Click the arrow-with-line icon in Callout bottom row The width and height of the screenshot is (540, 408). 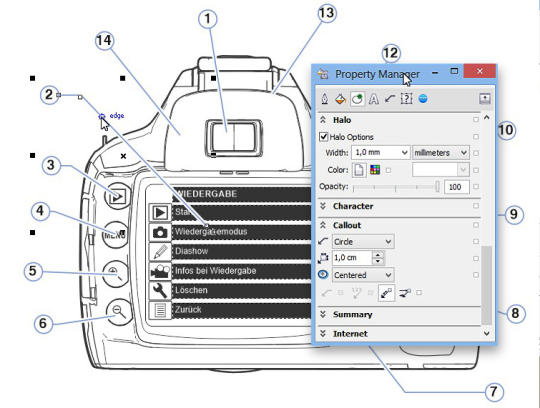405,293
